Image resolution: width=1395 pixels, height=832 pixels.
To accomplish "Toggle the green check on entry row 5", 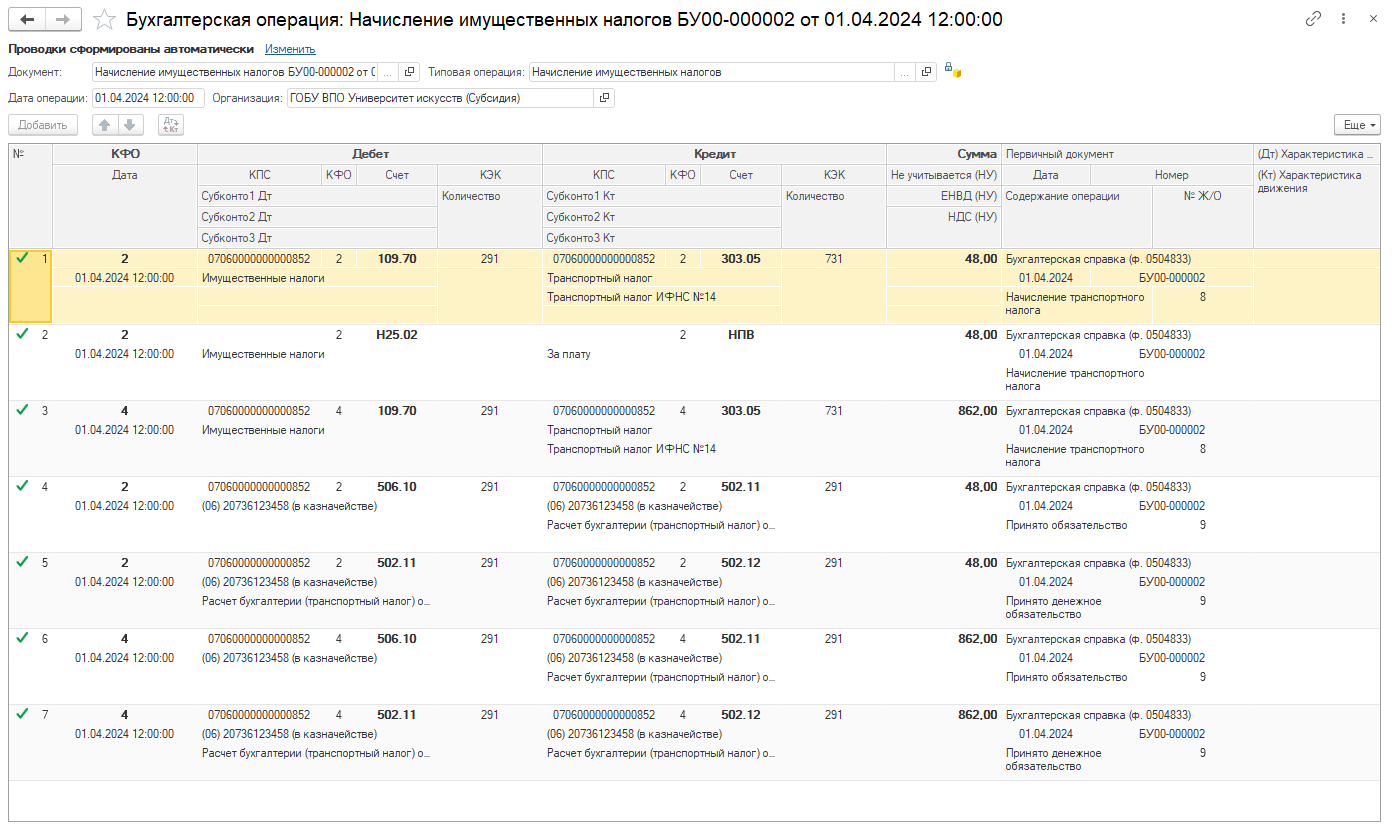I will click(22, 562).
